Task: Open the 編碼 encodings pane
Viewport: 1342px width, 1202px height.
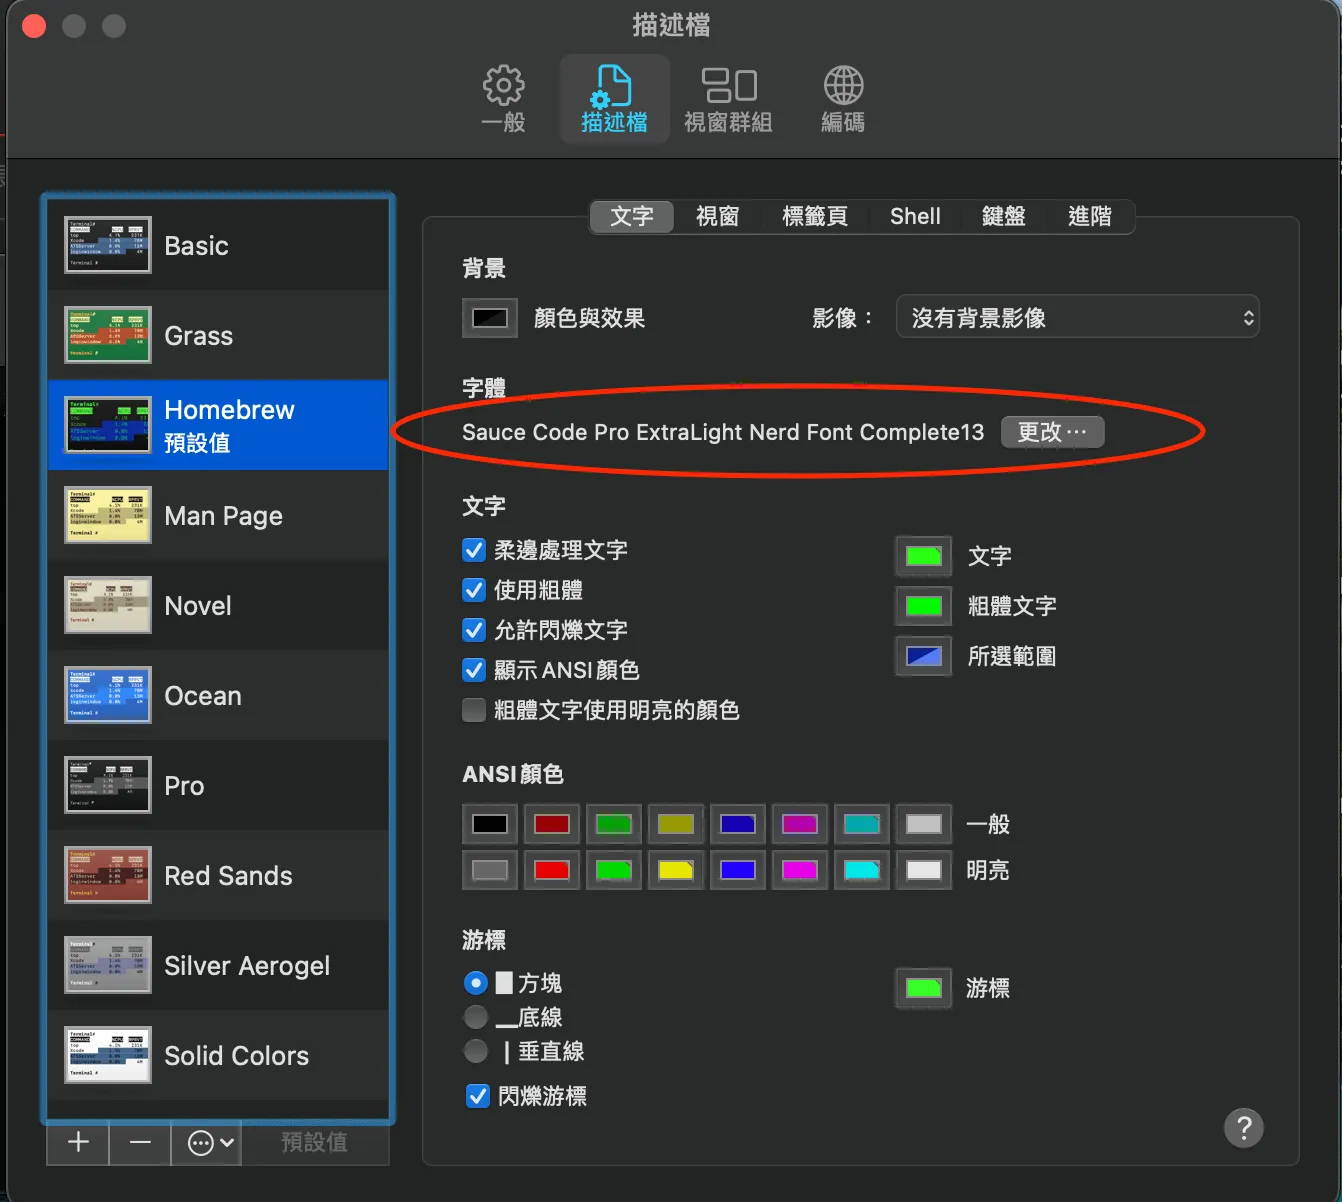Action: (x=843, y=99)
